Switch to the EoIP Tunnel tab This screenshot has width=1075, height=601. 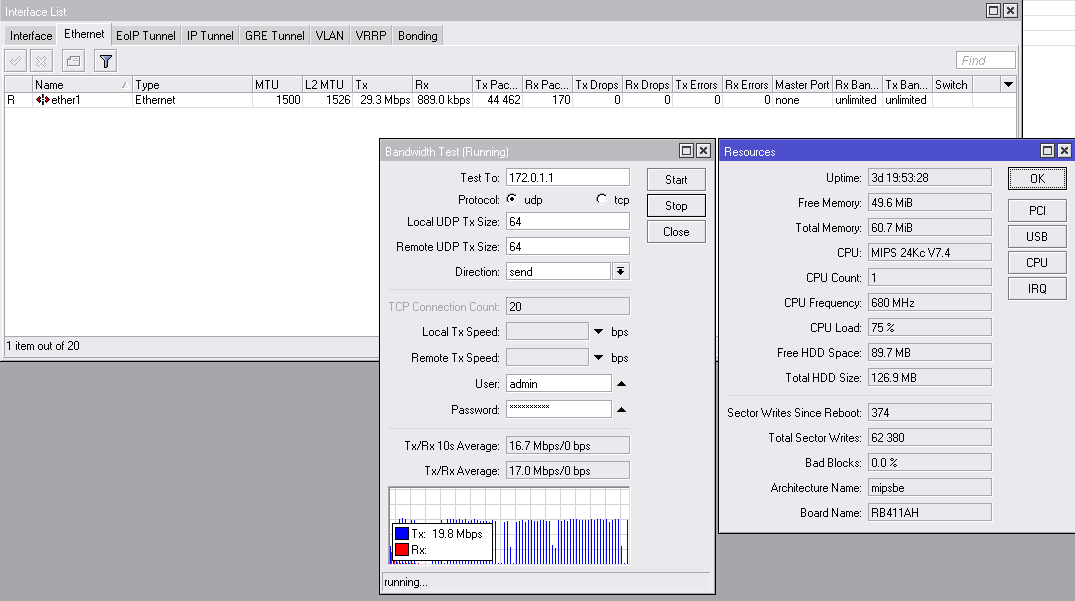click(x=146, y=36)
